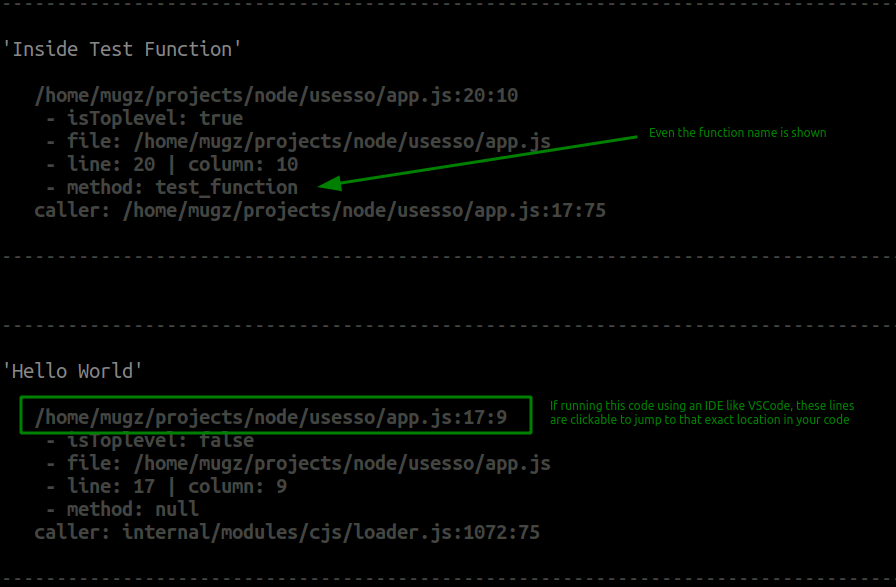Click the isToplevel: true line
The width and height of the screenshot is (896, 587).
coord(145,118)
